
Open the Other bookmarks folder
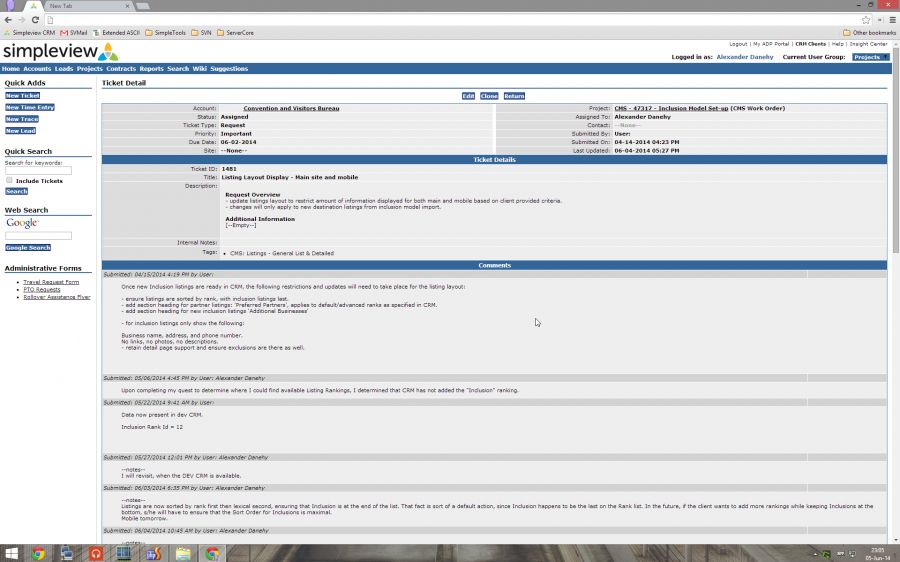click(869, 33)
